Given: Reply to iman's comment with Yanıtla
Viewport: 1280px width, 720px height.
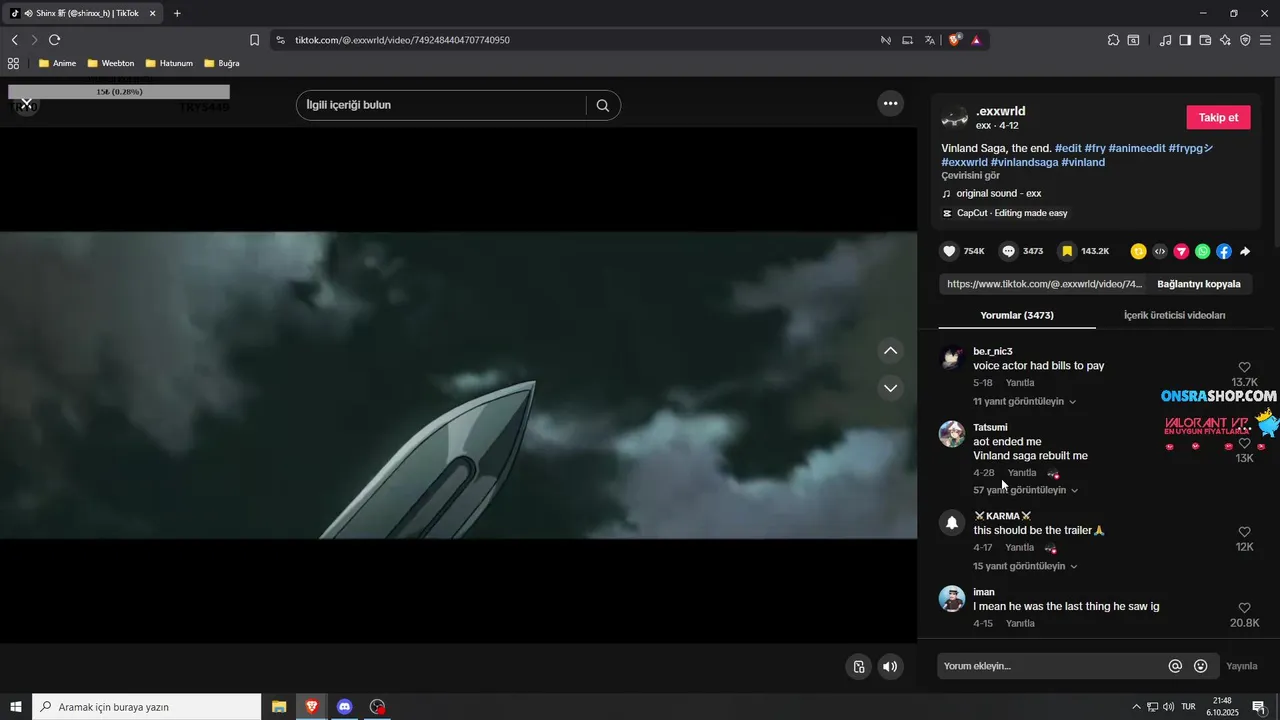Looking at the screenshot, I should pyautogui.click(x=1019, y=623).
